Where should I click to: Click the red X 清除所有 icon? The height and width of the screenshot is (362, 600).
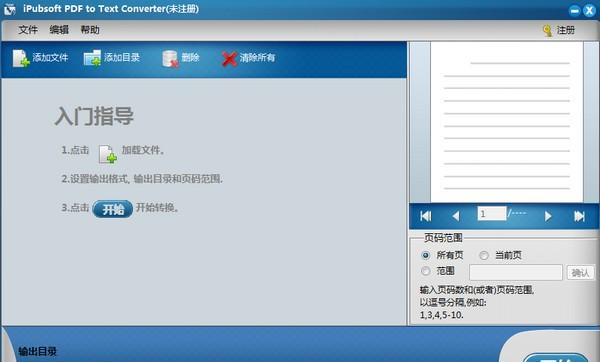(x=229, y=59)
